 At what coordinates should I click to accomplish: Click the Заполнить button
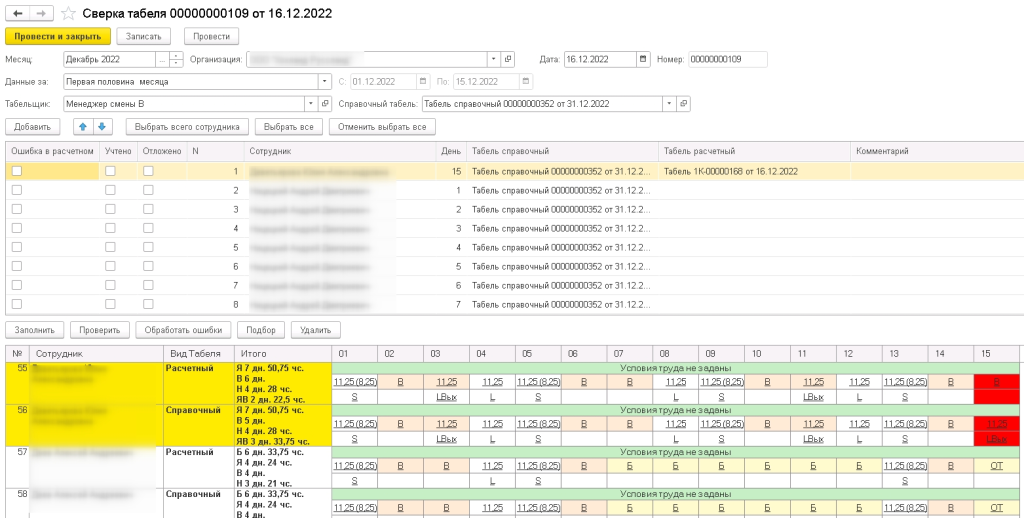click(35, 330)
